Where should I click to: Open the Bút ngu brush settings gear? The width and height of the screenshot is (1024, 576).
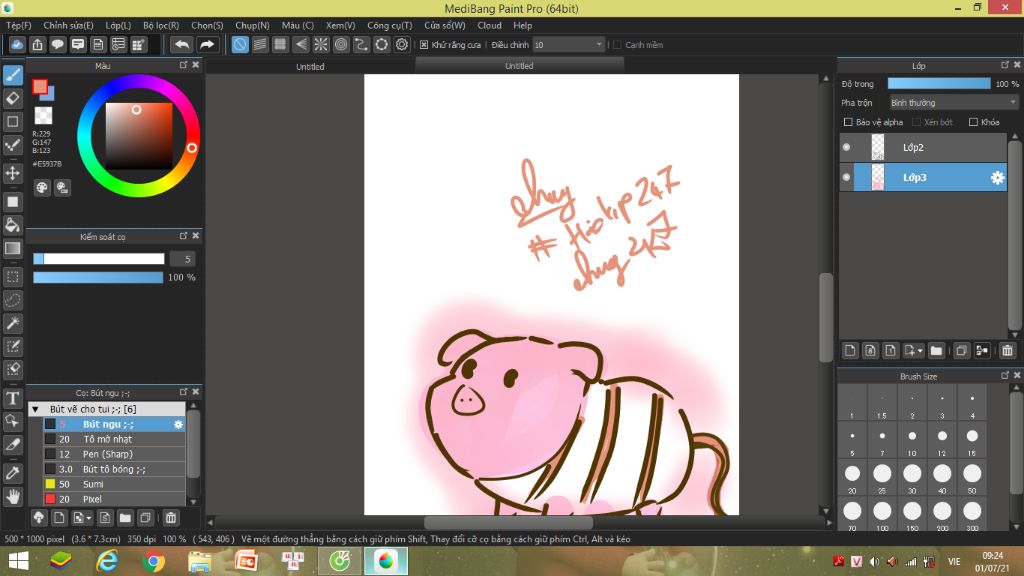pos(178,424)
